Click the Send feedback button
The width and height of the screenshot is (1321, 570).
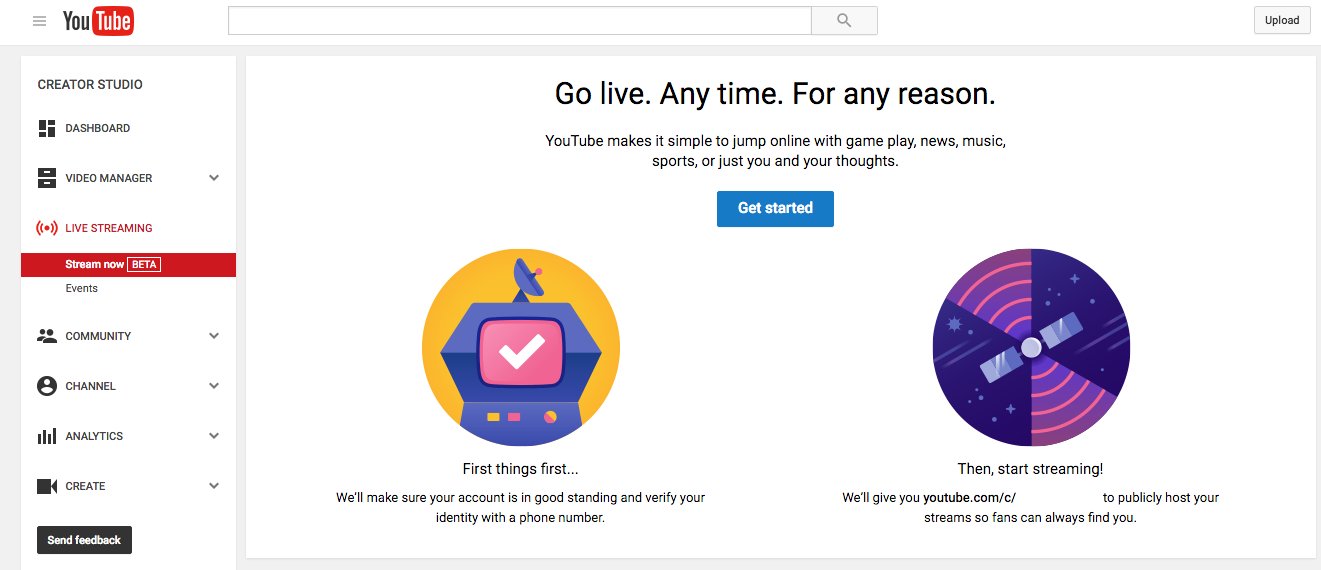(x=84, y=540)
